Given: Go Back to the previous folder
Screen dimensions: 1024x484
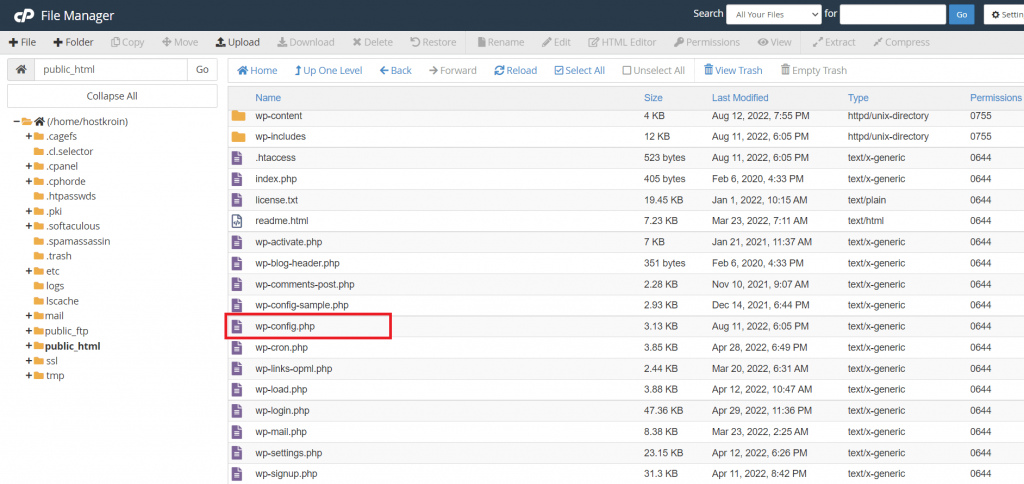Looking at the screenshot, I should click(396, 71).
